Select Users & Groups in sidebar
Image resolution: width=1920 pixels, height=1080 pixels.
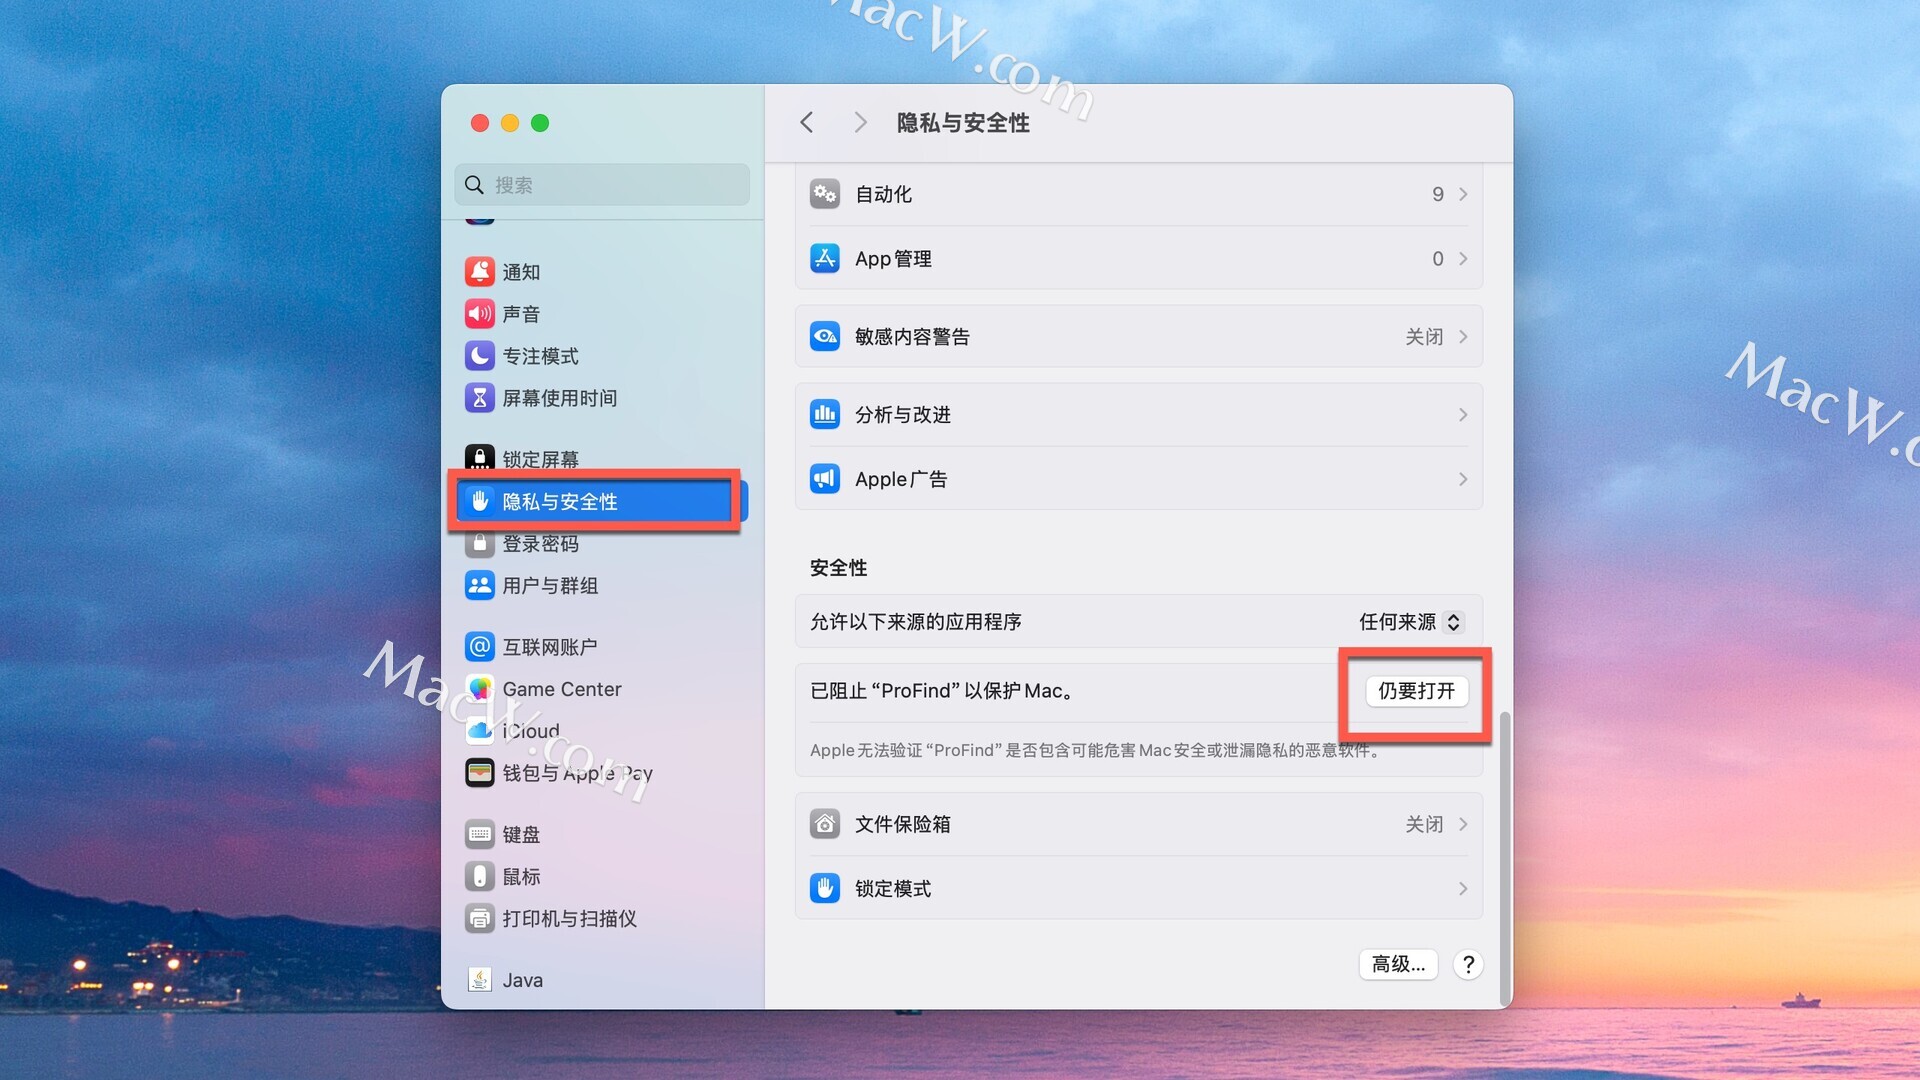(550, 586)
